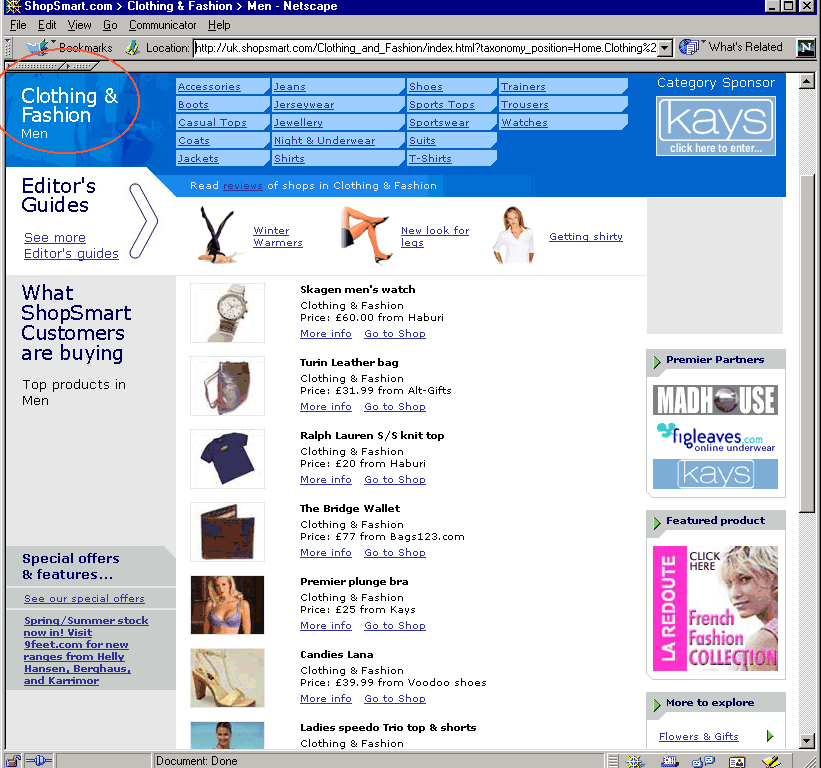Collapse the second shorter toolbar tab handle
This screenshot has height=768, width=821.
coord(80,66)
